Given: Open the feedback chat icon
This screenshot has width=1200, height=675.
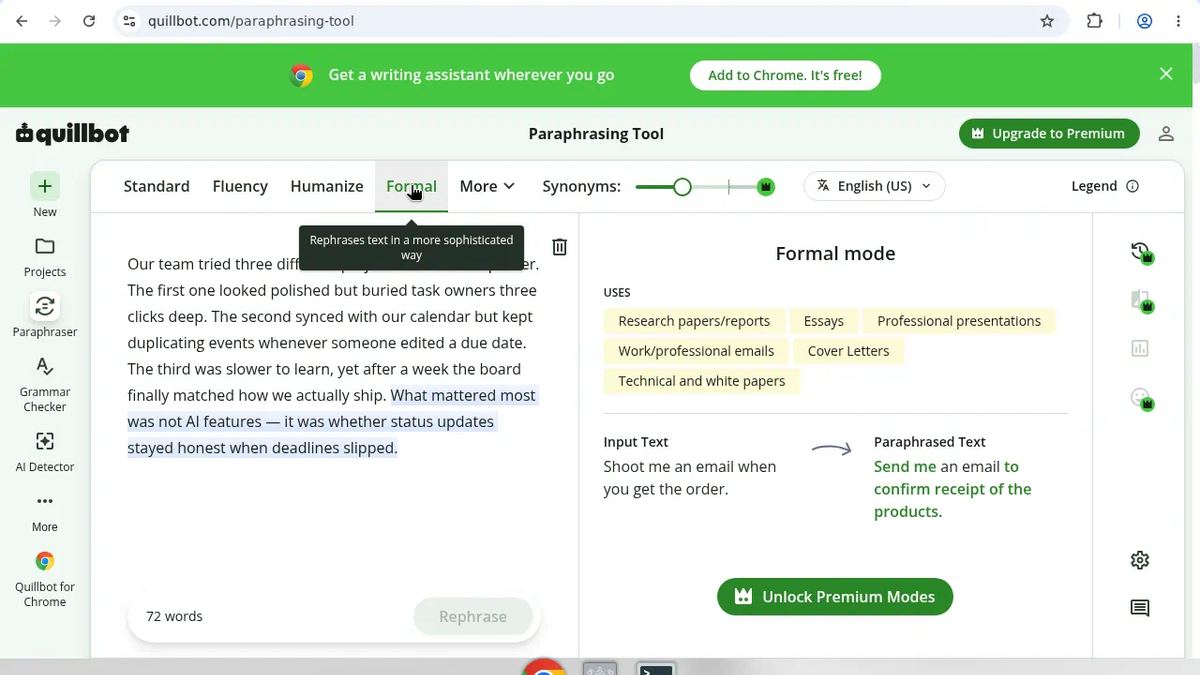Looking at the screenshot, I should pyautogui.click(x=1140, y=608).
